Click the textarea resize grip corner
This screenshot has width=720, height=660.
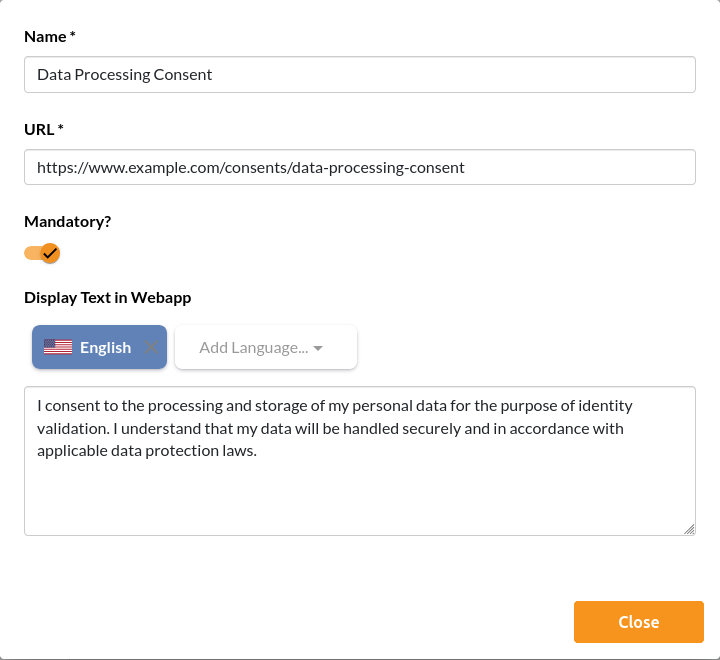(689, 529)
